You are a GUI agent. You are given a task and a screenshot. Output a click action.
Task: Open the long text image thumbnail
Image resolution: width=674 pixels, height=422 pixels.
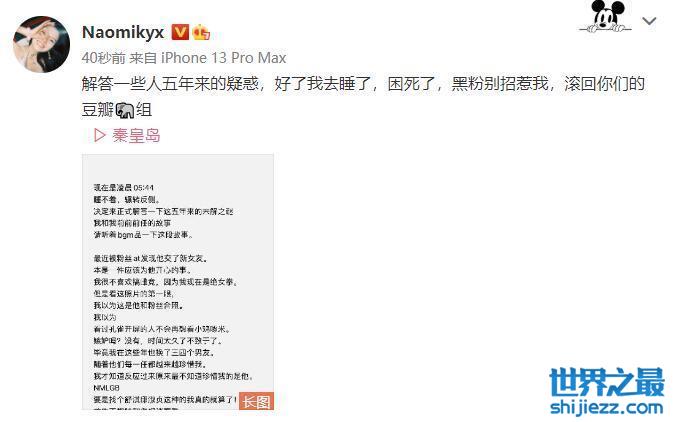point(178,282)
